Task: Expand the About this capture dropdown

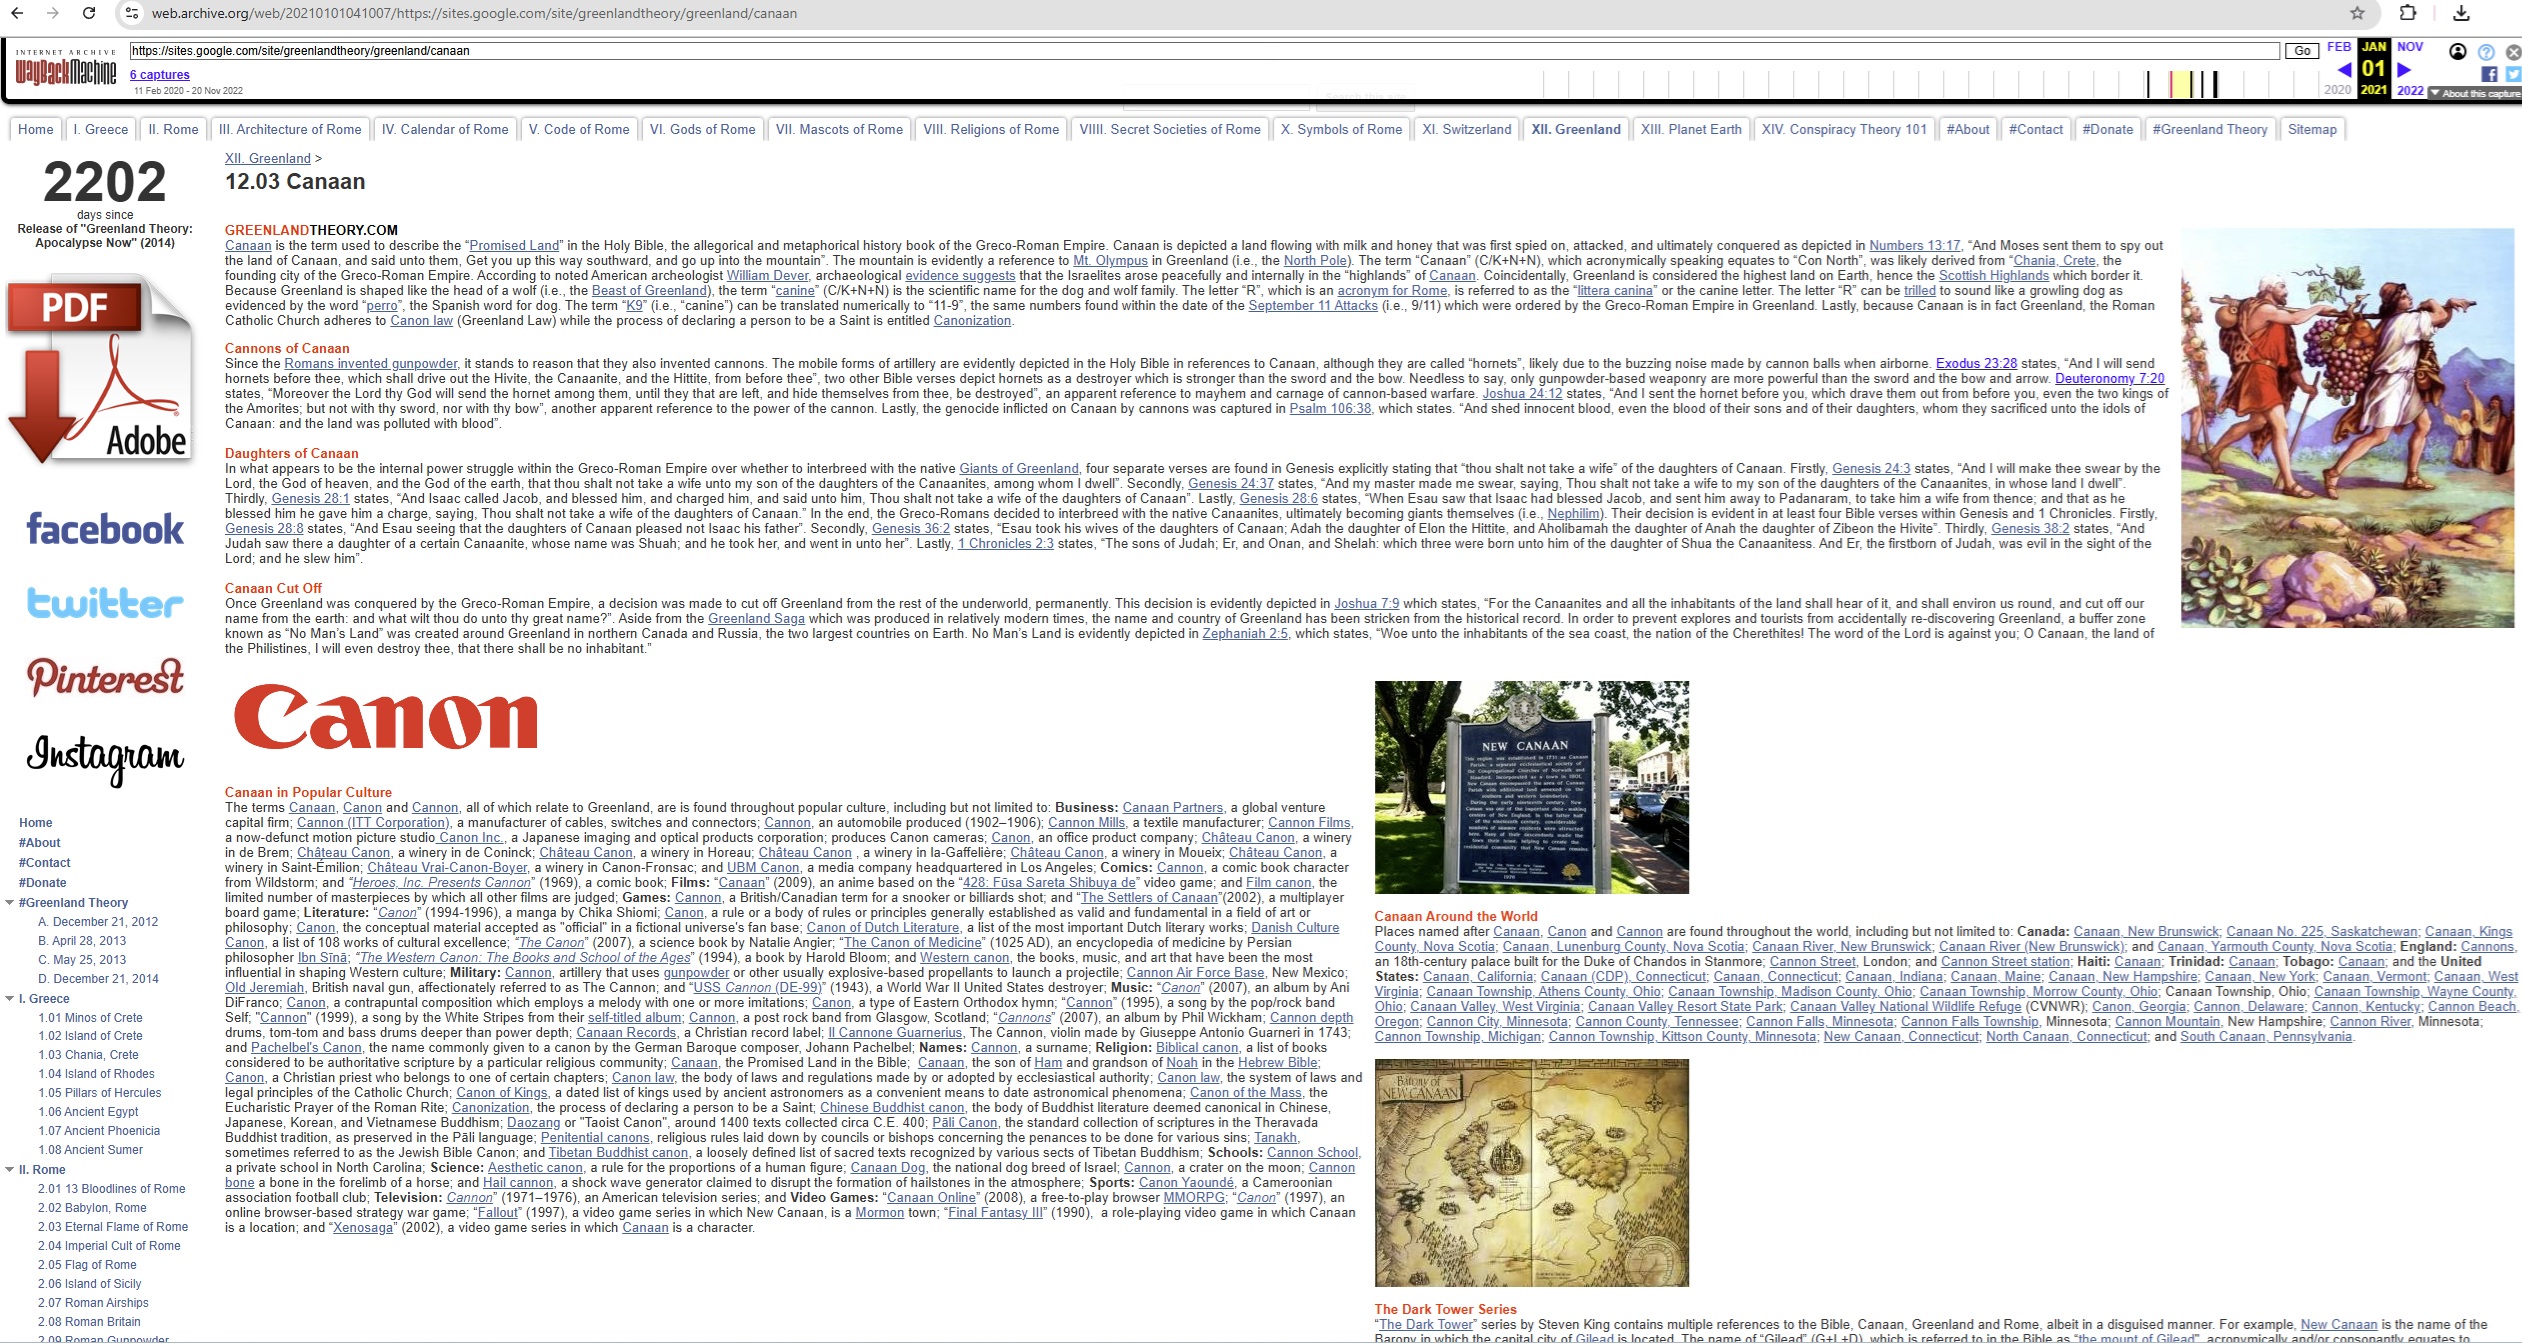Action: click(x=2475, y=93)
